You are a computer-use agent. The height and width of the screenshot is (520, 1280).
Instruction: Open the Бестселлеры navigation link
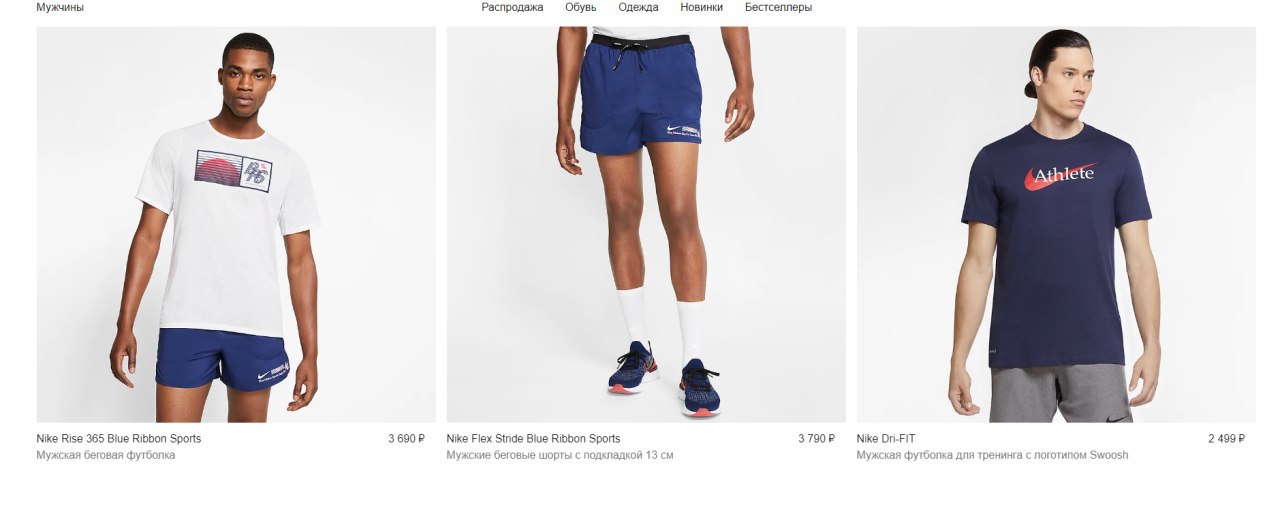[778, 7]
